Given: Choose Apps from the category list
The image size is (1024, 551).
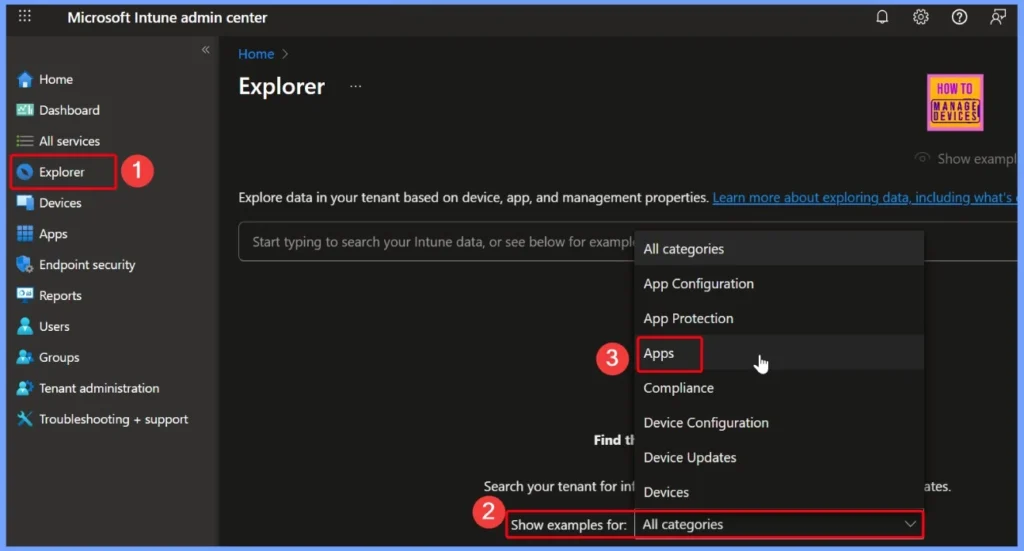Looking at the screenshot, I should [x=779, y=353].
